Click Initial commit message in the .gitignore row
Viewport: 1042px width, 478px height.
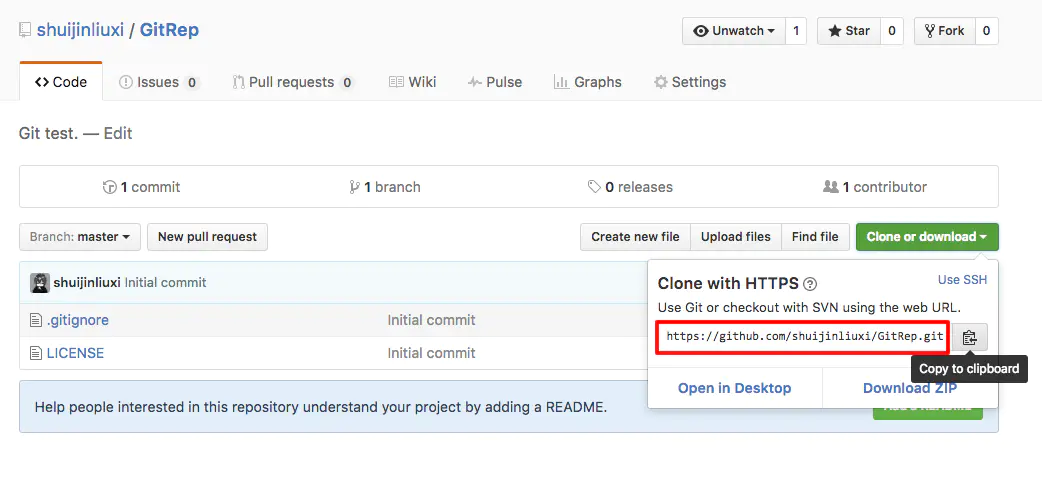pos(431,320)
